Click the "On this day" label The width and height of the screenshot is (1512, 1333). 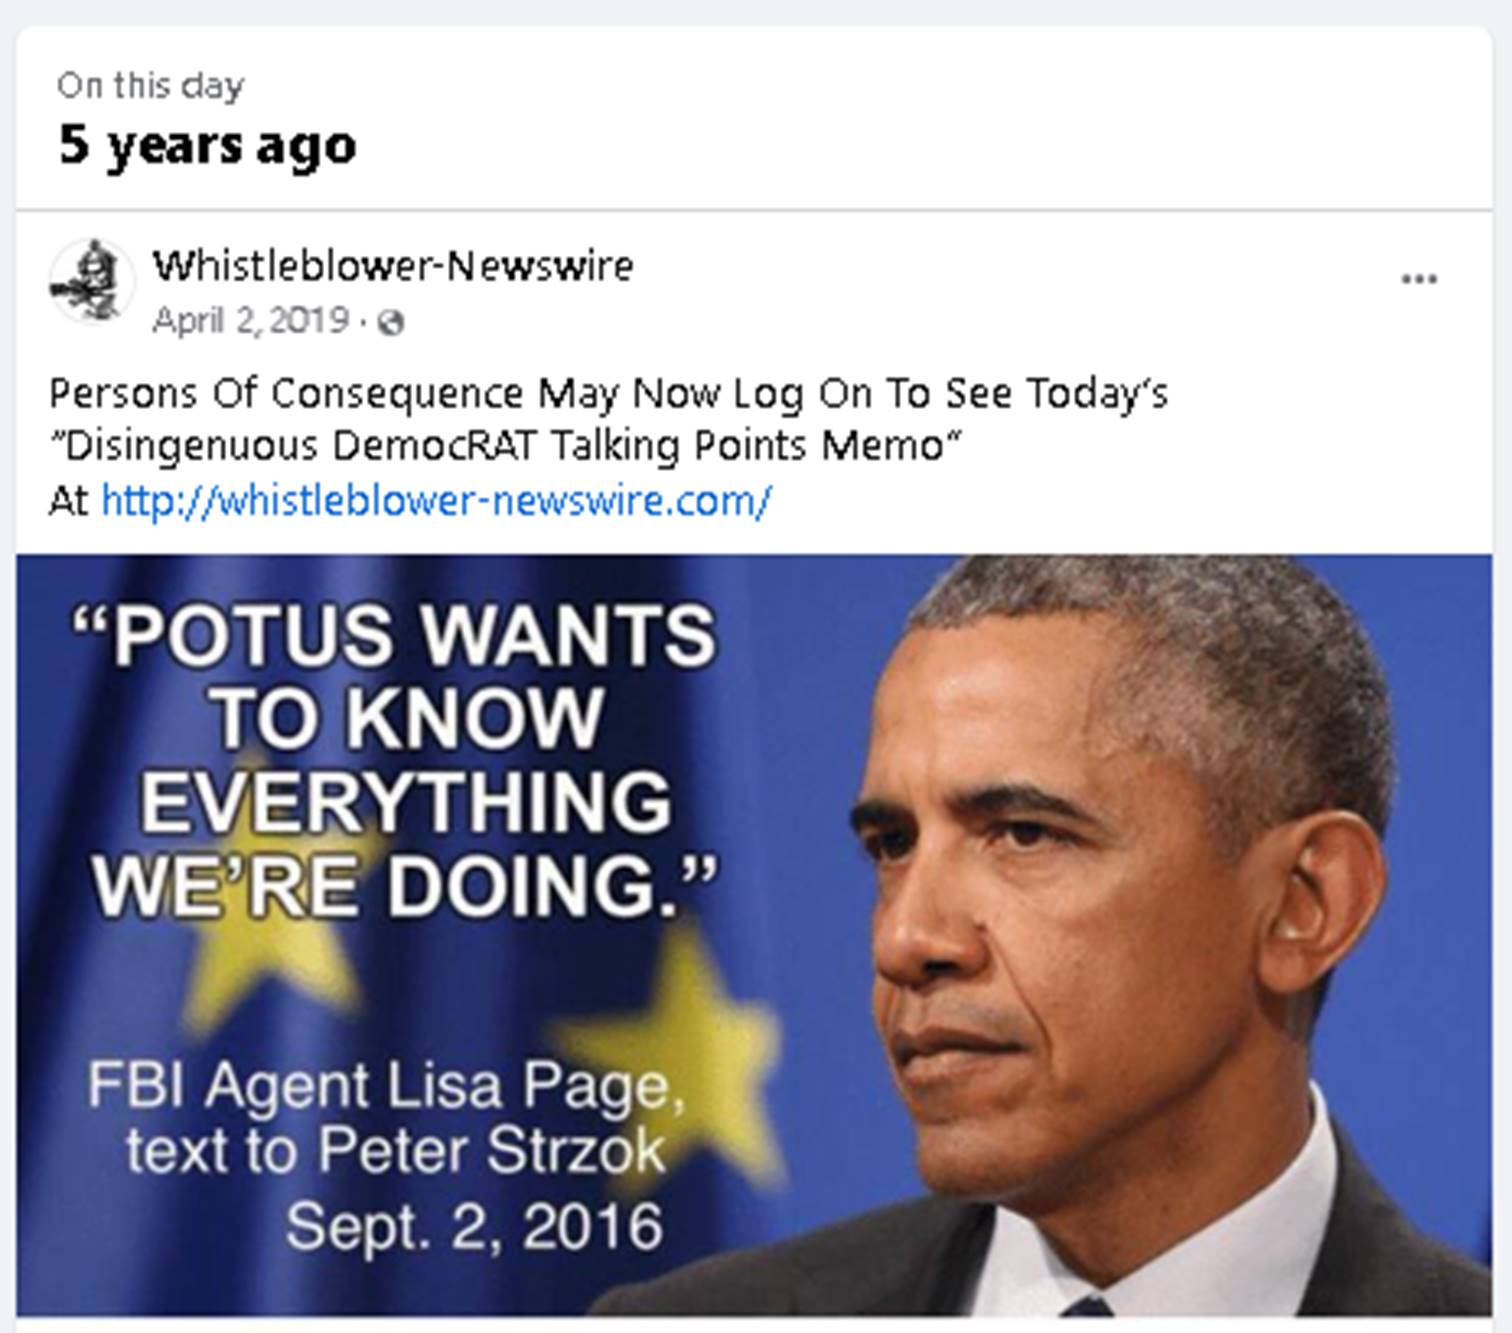point(150,86)
